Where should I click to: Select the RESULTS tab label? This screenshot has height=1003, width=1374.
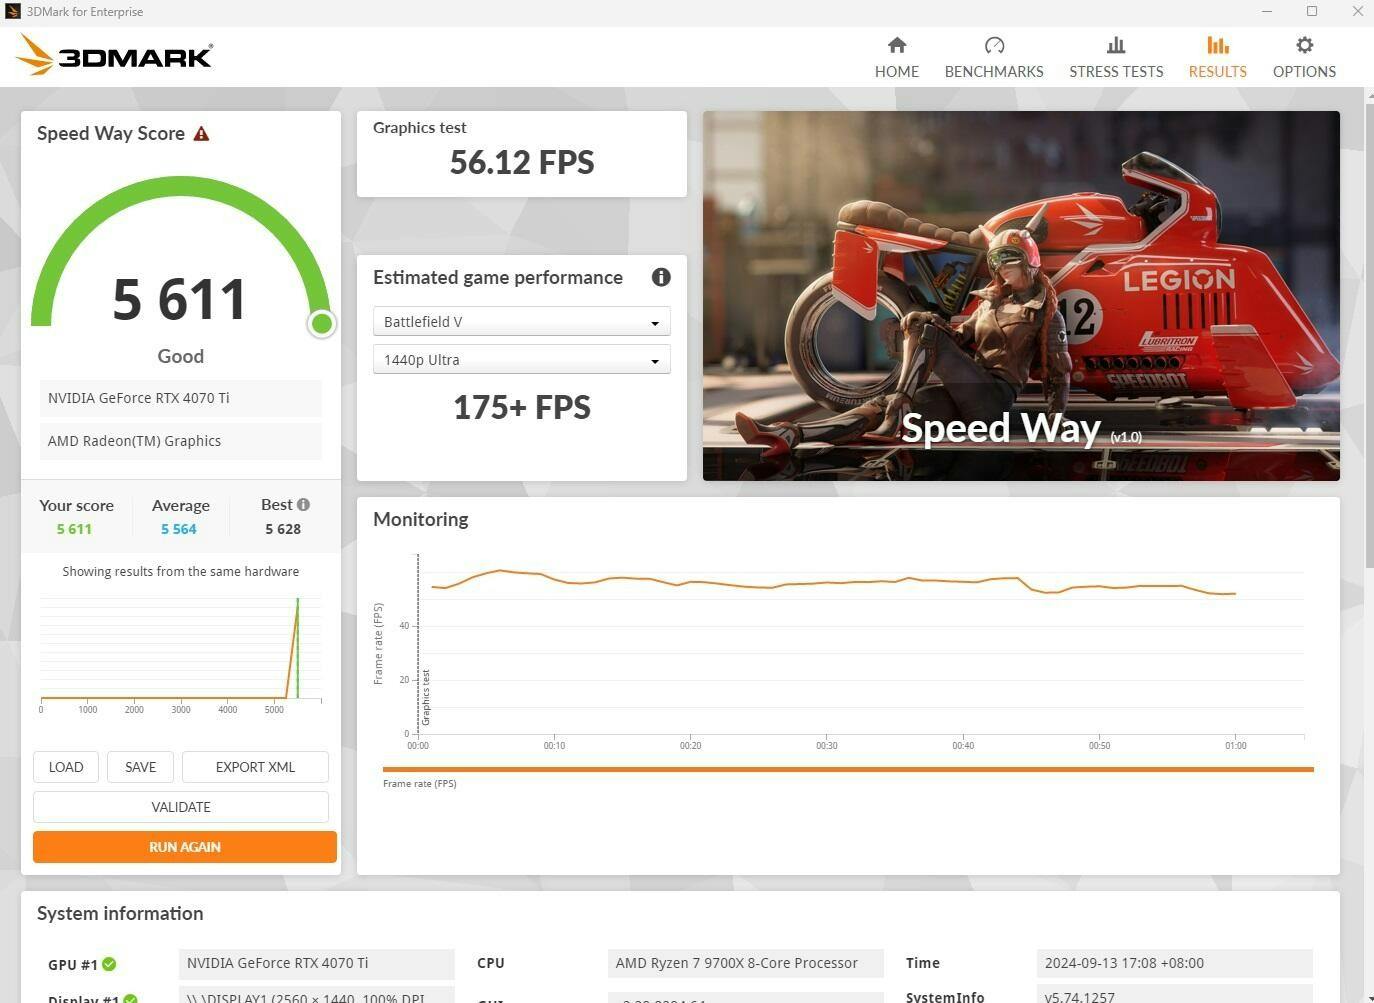[1217, 72]
